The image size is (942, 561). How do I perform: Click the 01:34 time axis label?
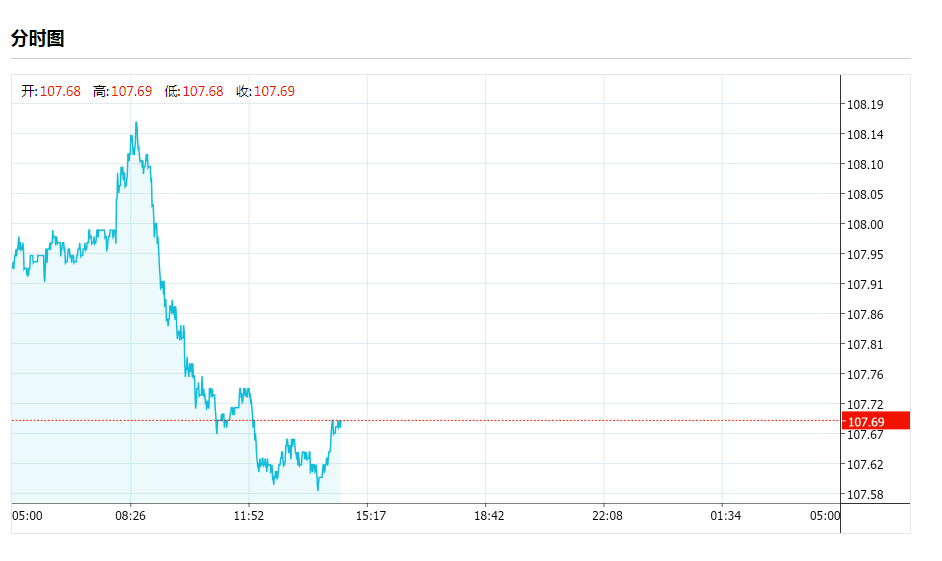coord(726,516)
